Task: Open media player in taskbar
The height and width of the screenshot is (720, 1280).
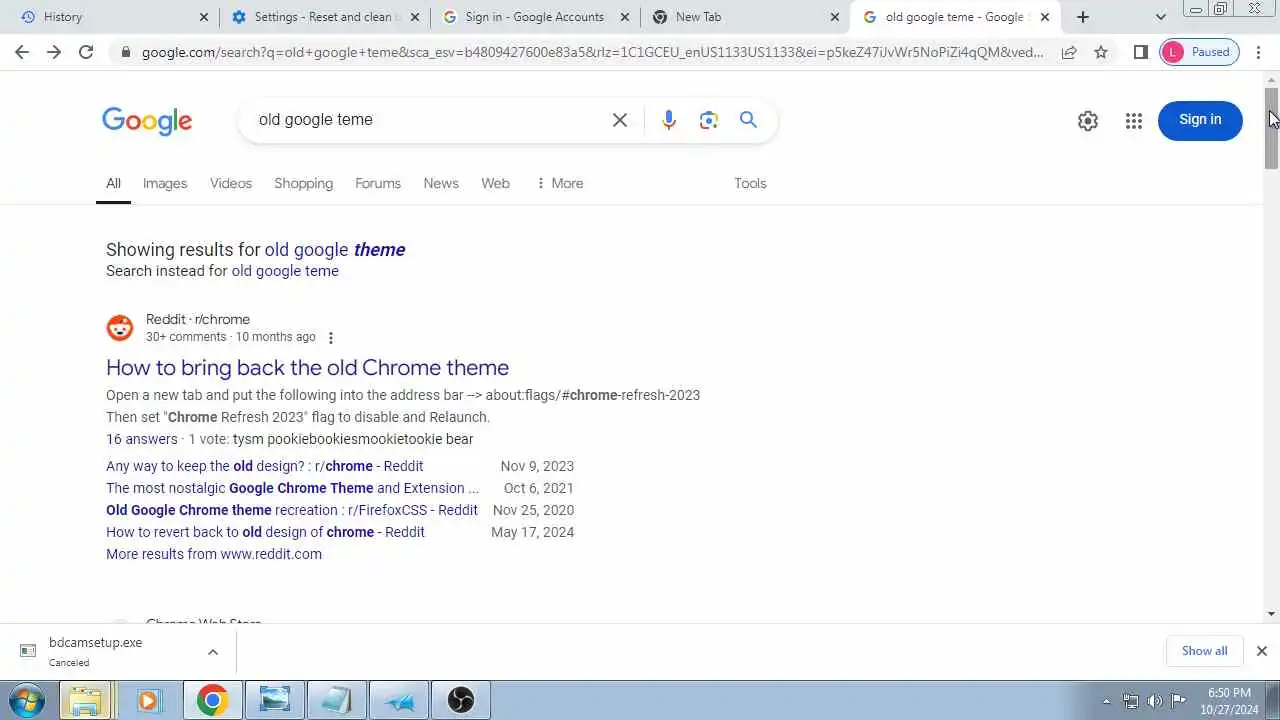Action: point(149,700)
